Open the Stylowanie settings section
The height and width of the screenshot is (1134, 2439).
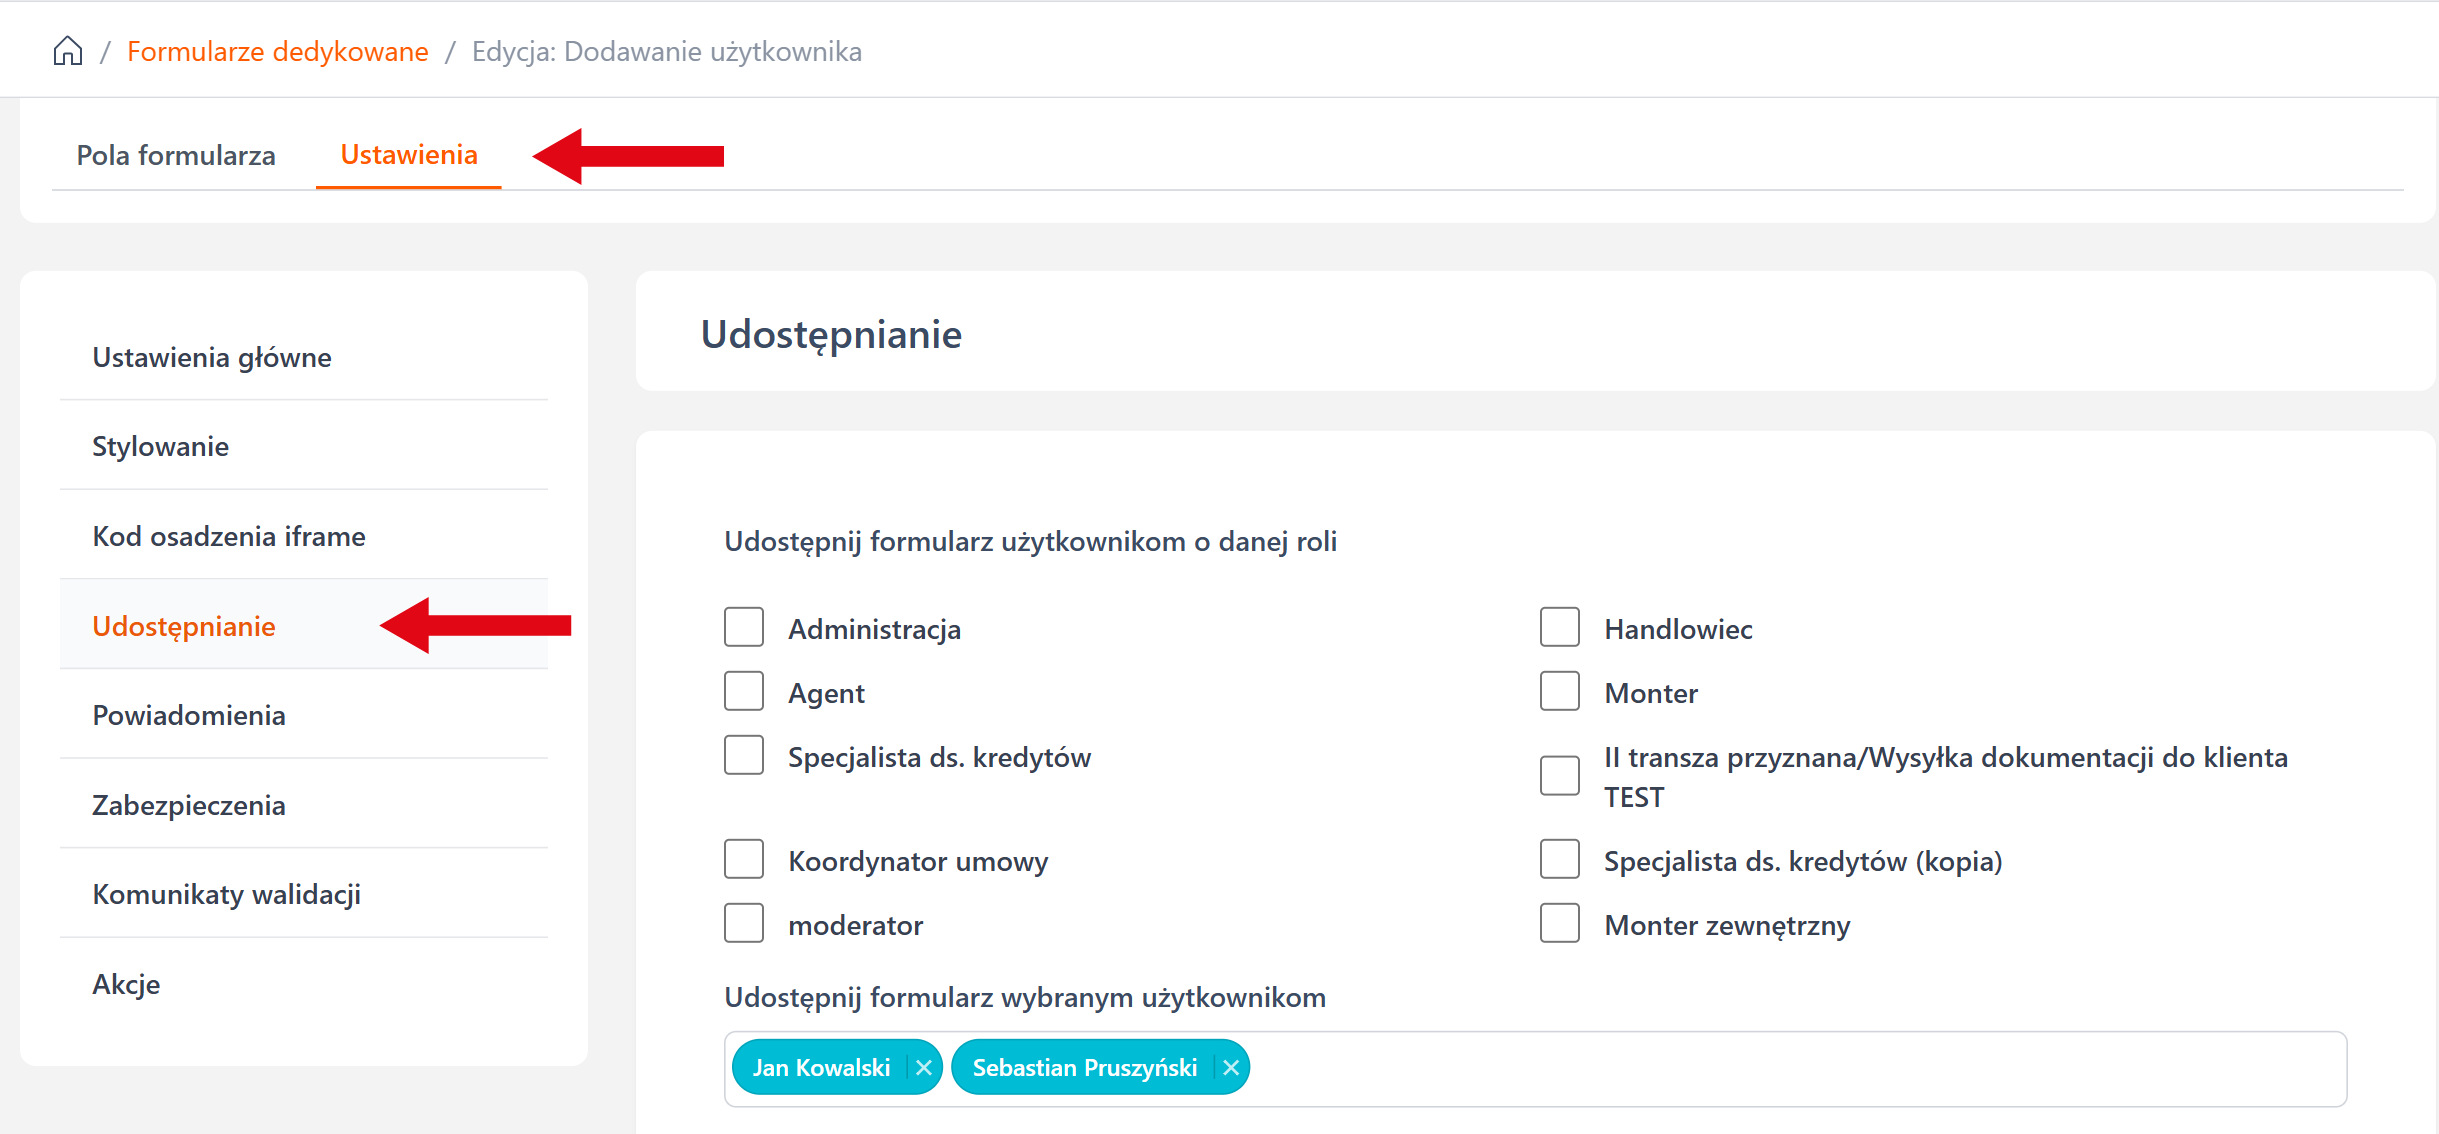(x=161, y=446)
